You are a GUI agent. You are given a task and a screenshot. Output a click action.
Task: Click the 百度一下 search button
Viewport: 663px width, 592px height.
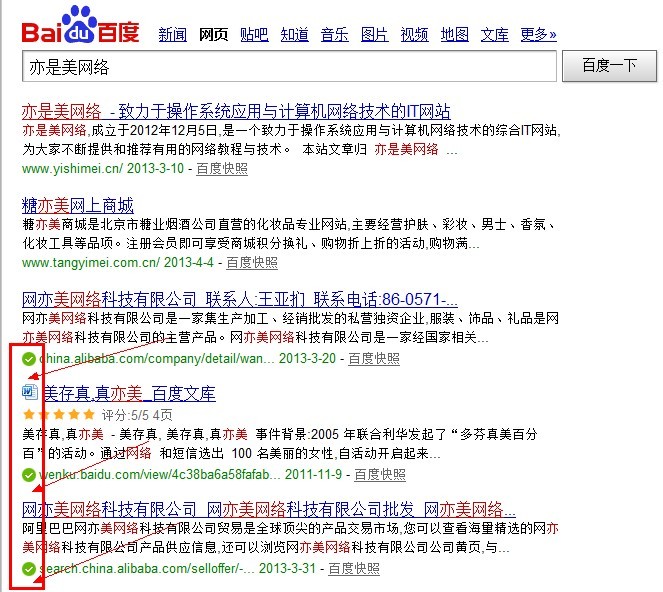609,66
